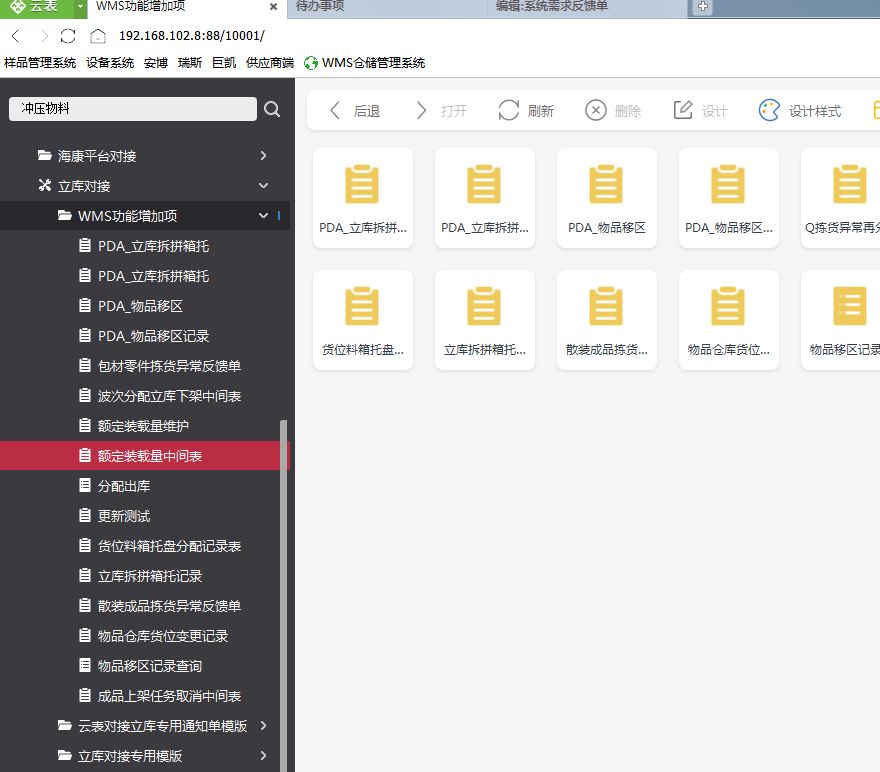This screenshot has width=880, height=772.
Task: Open second PDA_立库拆拼 template card
Action: point(485,198)
